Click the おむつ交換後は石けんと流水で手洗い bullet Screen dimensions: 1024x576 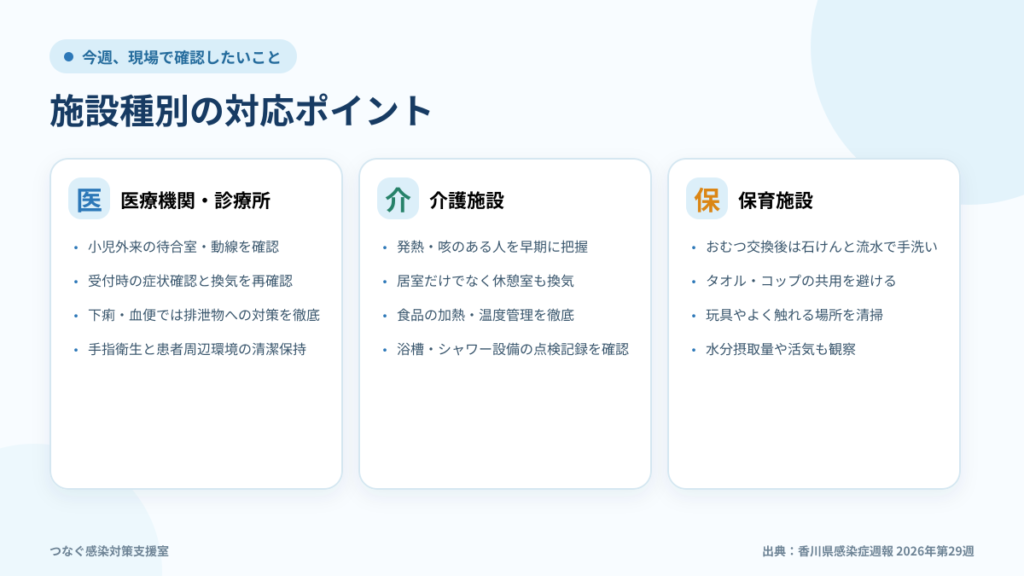(x=822, y=247)
